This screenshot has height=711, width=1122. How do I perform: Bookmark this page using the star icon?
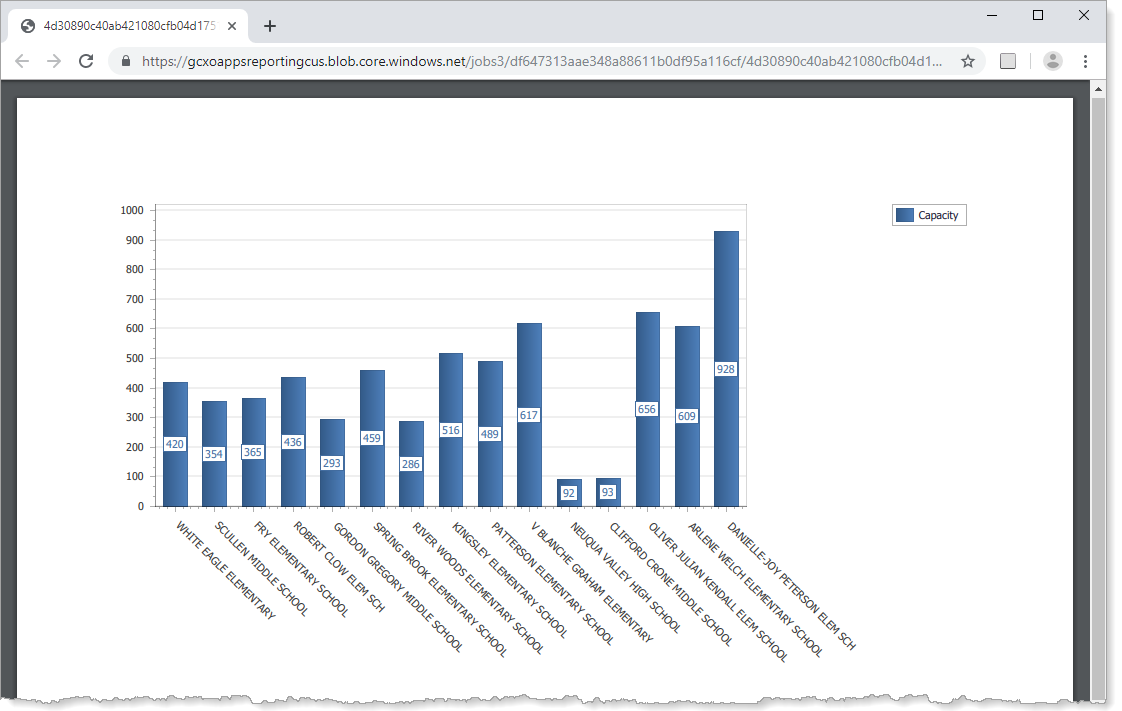point(967,61)
